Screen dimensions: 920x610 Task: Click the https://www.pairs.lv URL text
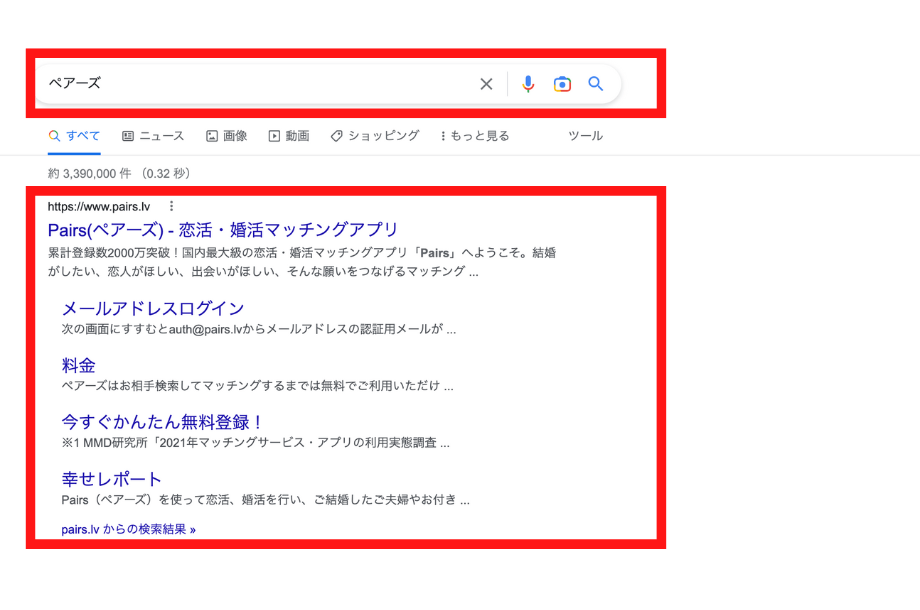(x=99, y=206)
